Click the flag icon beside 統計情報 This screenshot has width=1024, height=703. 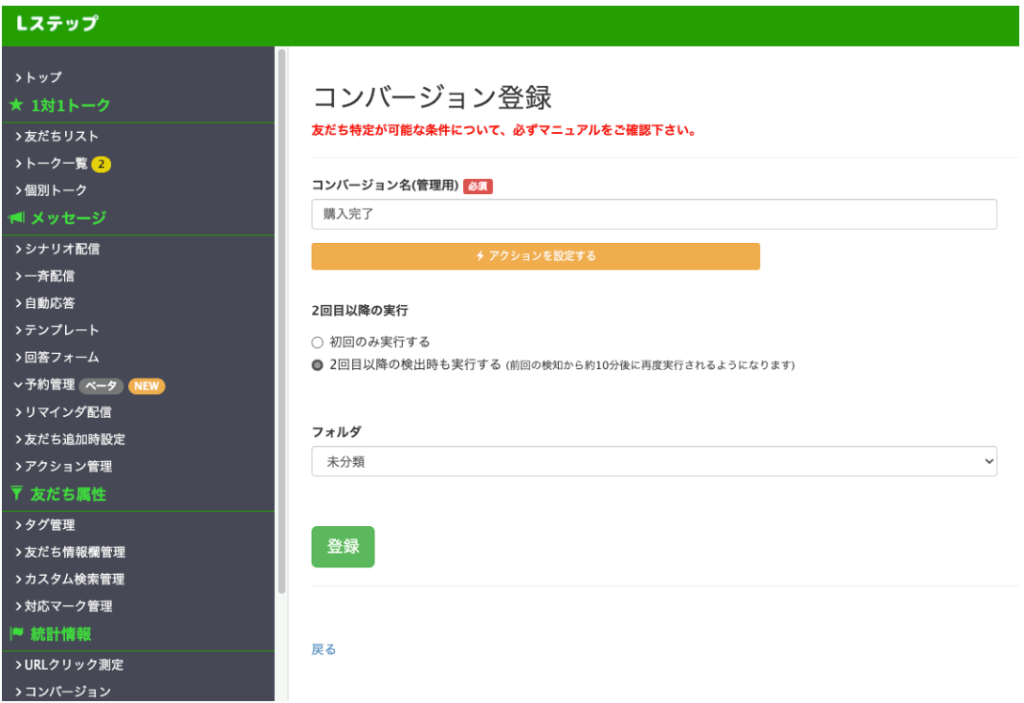coord(17,633)
